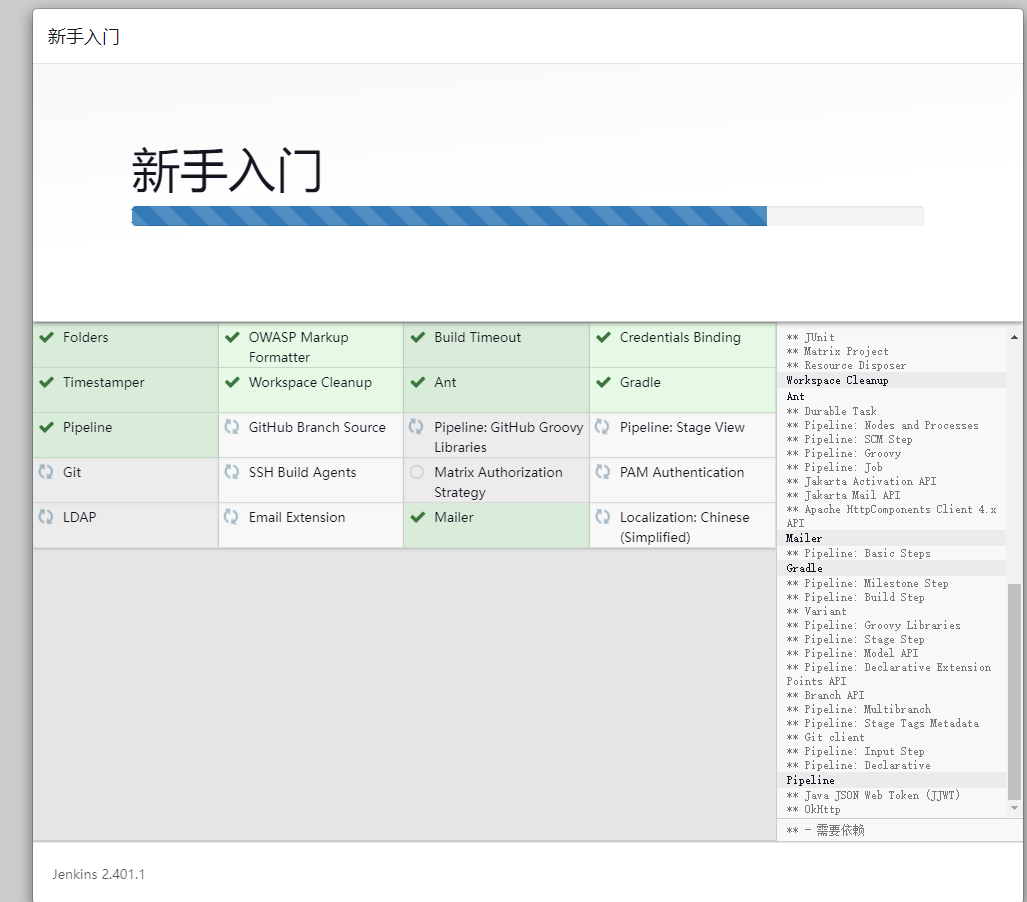Click "** Git client" log line
1027x902 pixels.
tap(825, 738)
